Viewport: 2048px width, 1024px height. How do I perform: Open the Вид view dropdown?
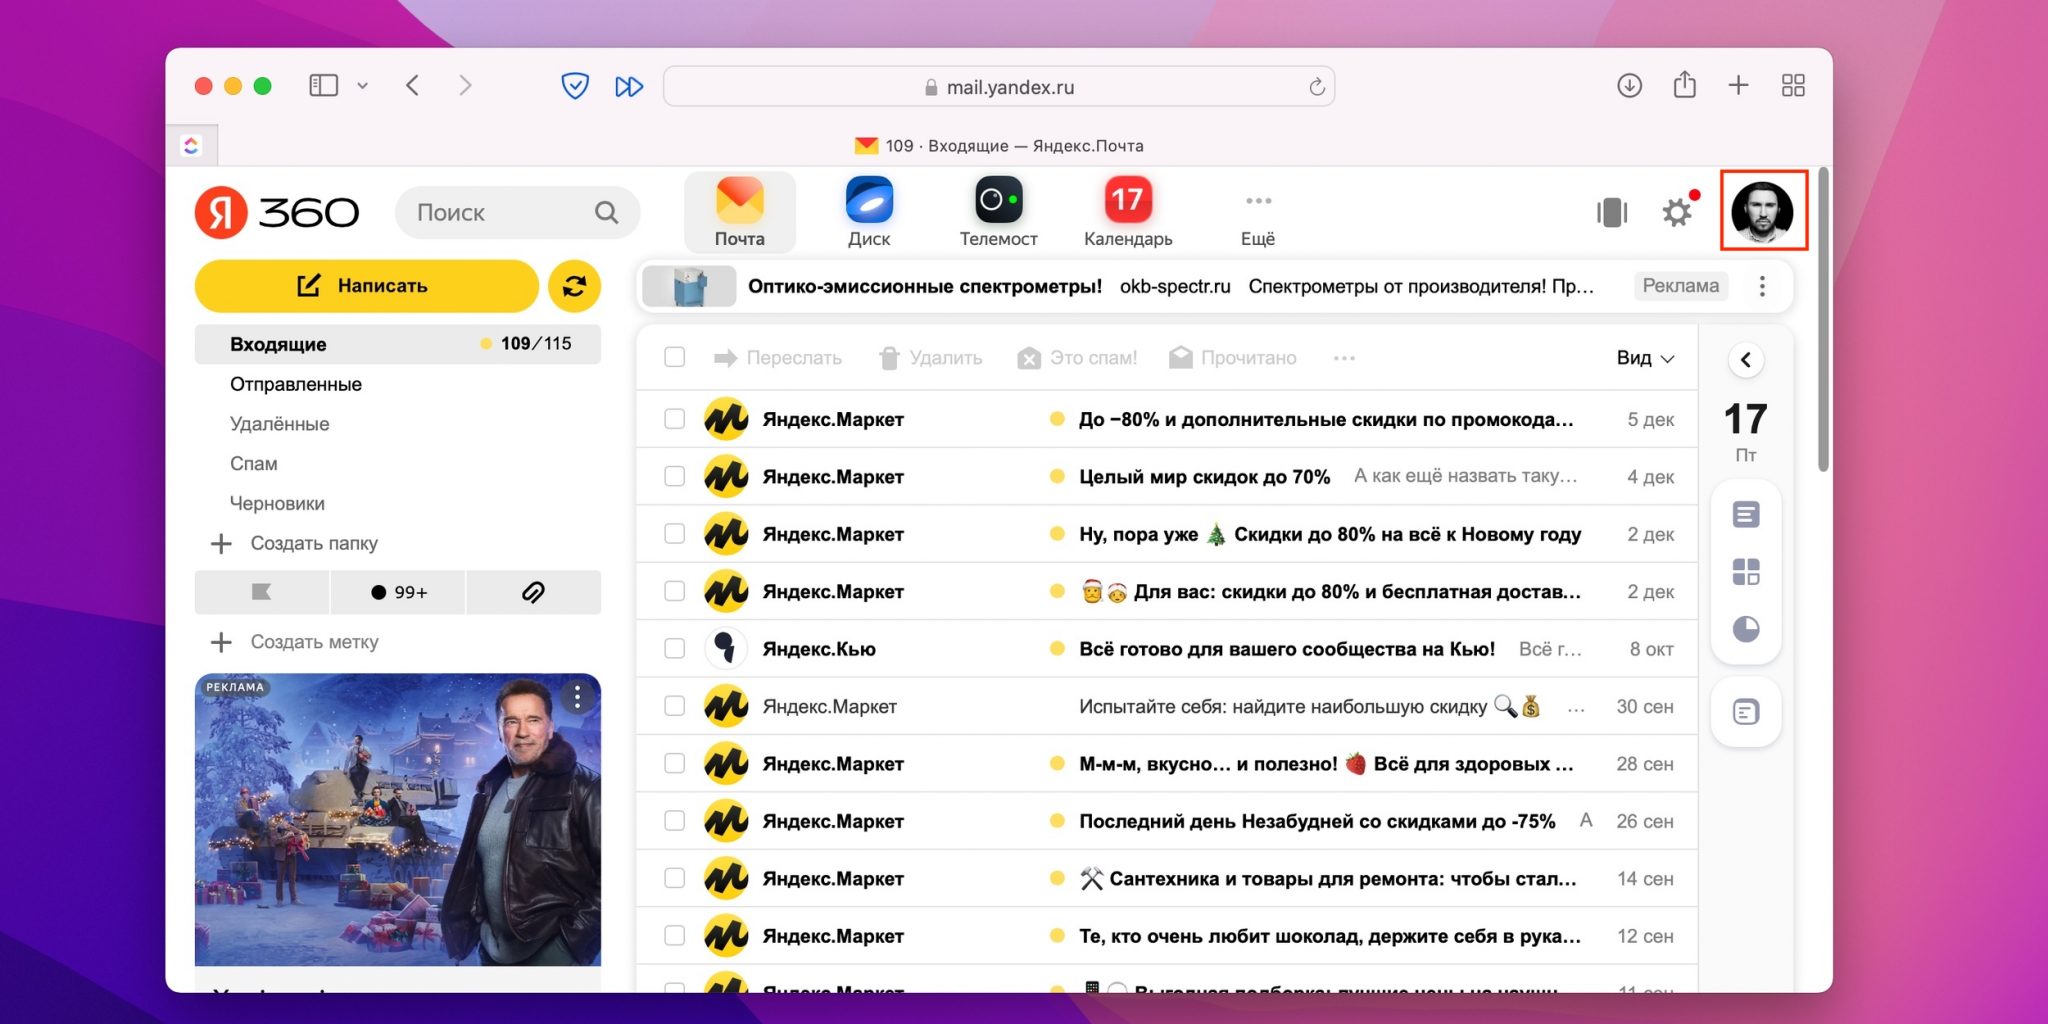[1645, 358]
